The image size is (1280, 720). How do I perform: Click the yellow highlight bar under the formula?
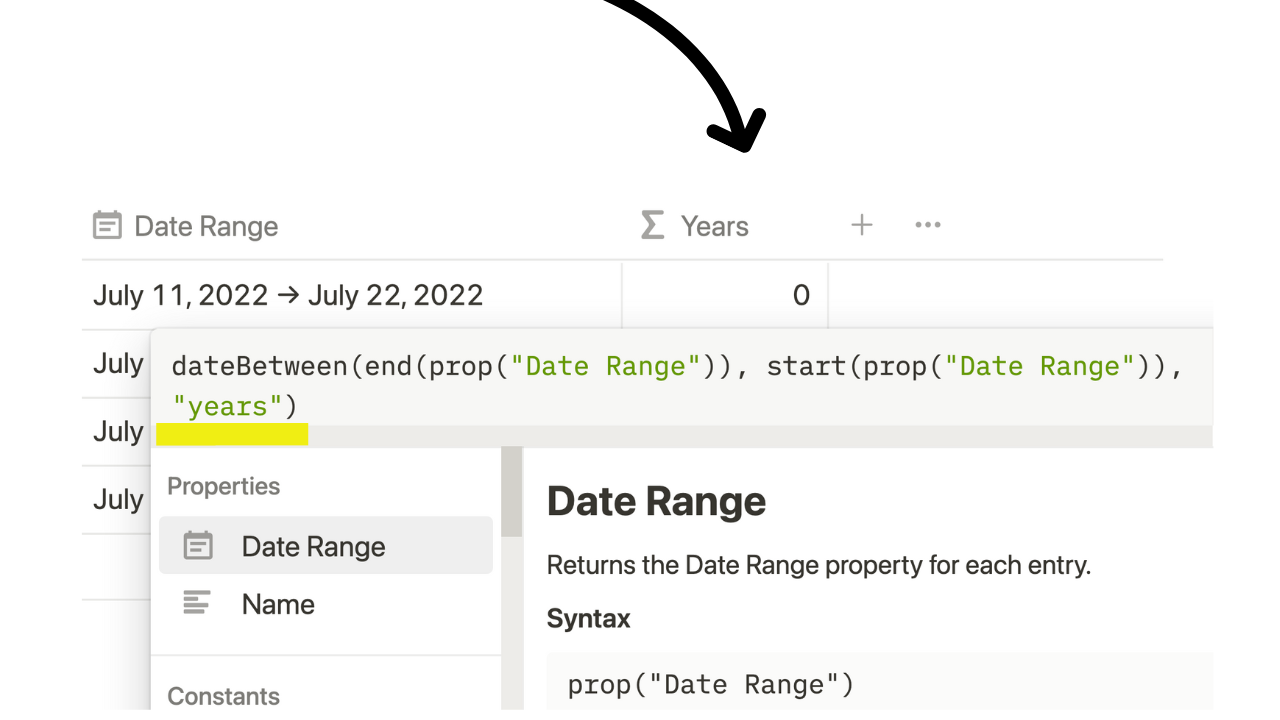(x=232, y=434)
